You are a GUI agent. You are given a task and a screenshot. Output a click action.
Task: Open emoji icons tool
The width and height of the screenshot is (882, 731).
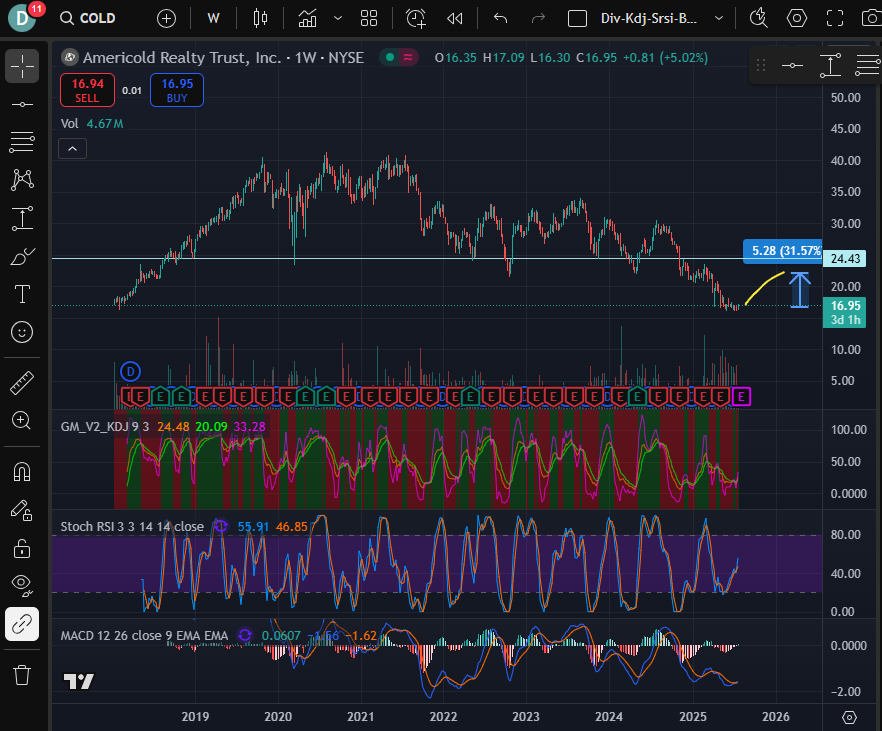(22, 332)
